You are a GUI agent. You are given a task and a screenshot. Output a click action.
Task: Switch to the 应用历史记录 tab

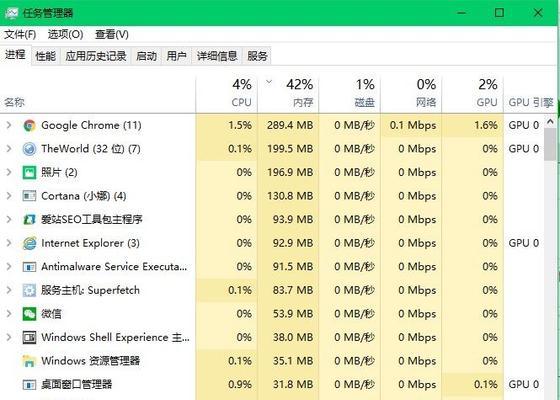(x=96, y=56)
